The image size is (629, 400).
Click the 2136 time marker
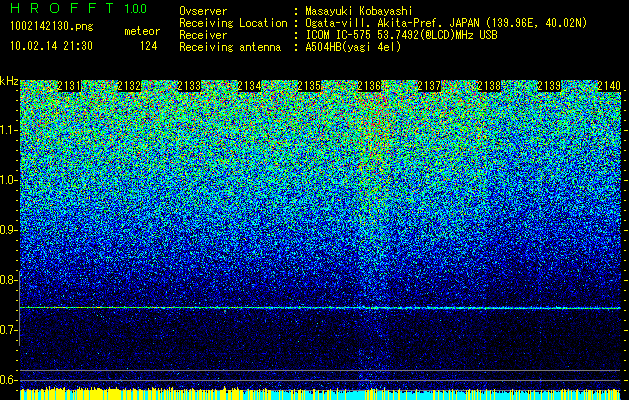pos(369,86)
